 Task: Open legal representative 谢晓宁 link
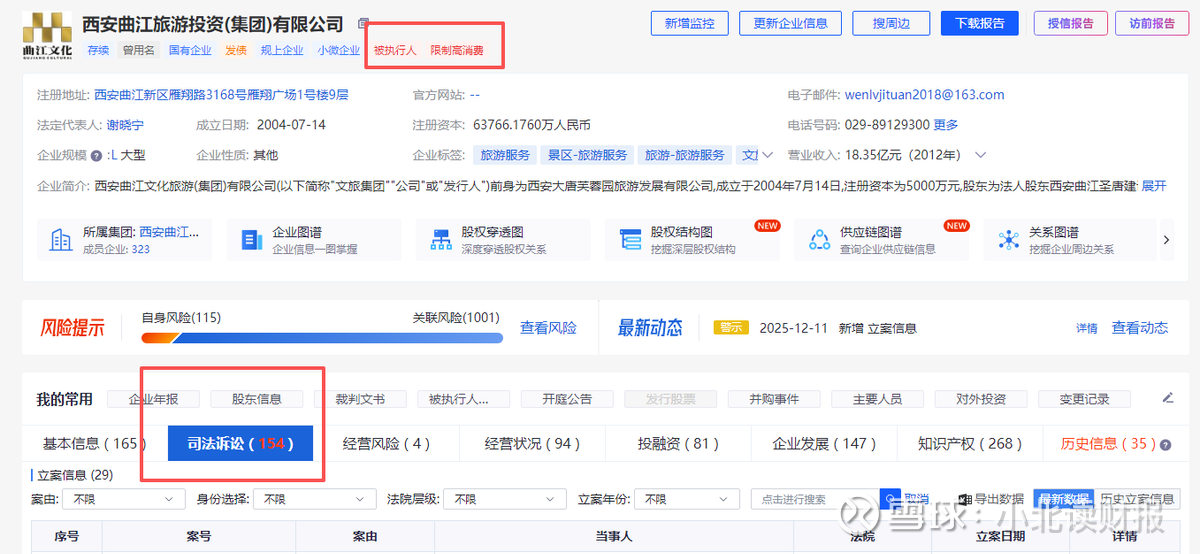coord(125,125)
